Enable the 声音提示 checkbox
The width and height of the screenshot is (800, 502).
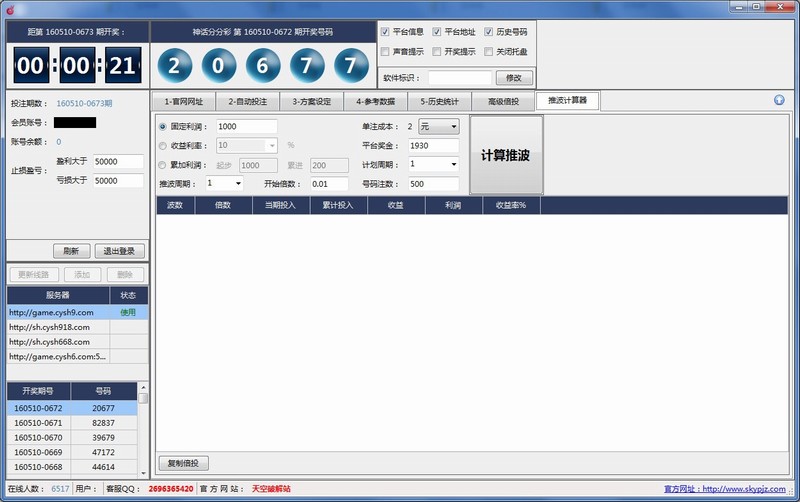[x=386, y=51]
